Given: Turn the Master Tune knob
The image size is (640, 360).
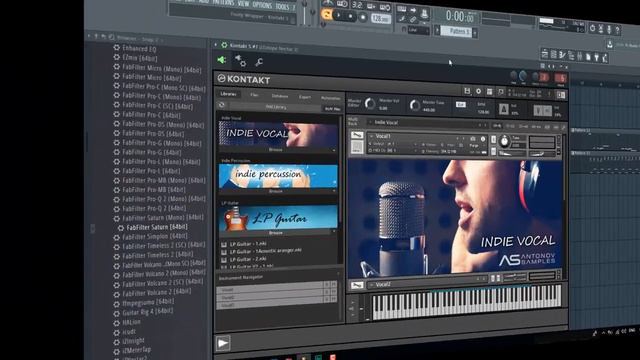Looking at the screenshot, I should pos(415,106).
